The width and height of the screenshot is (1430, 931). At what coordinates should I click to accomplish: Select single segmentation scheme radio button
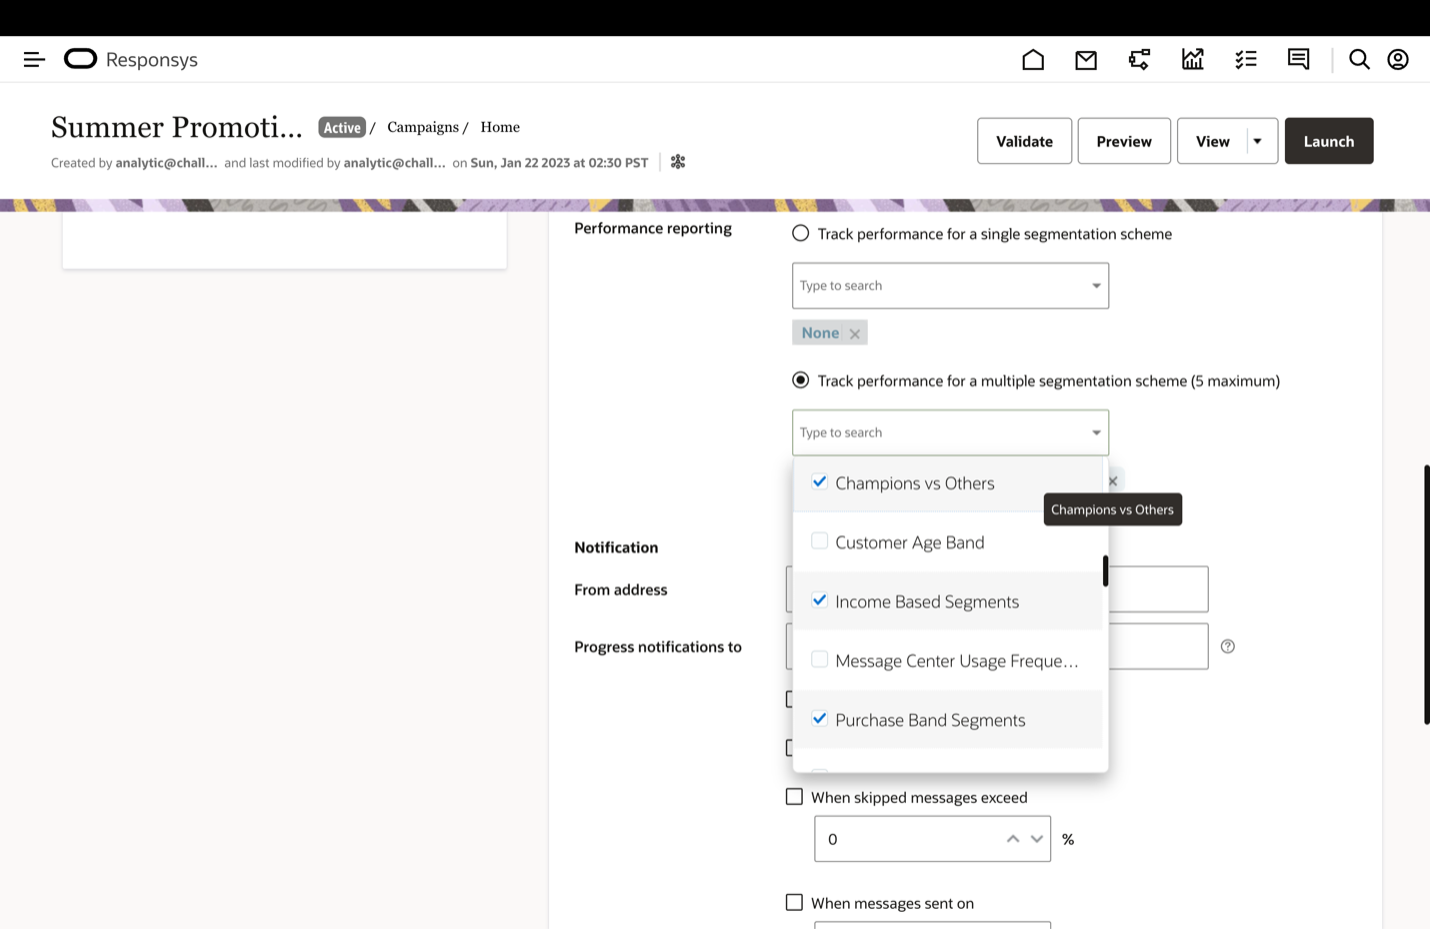800,234
